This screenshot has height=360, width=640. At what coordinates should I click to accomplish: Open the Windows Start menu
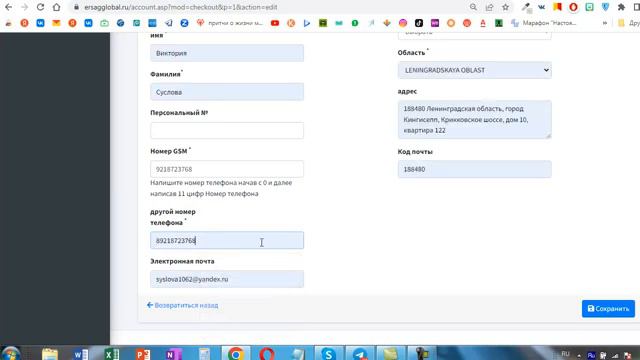point(11,353)
